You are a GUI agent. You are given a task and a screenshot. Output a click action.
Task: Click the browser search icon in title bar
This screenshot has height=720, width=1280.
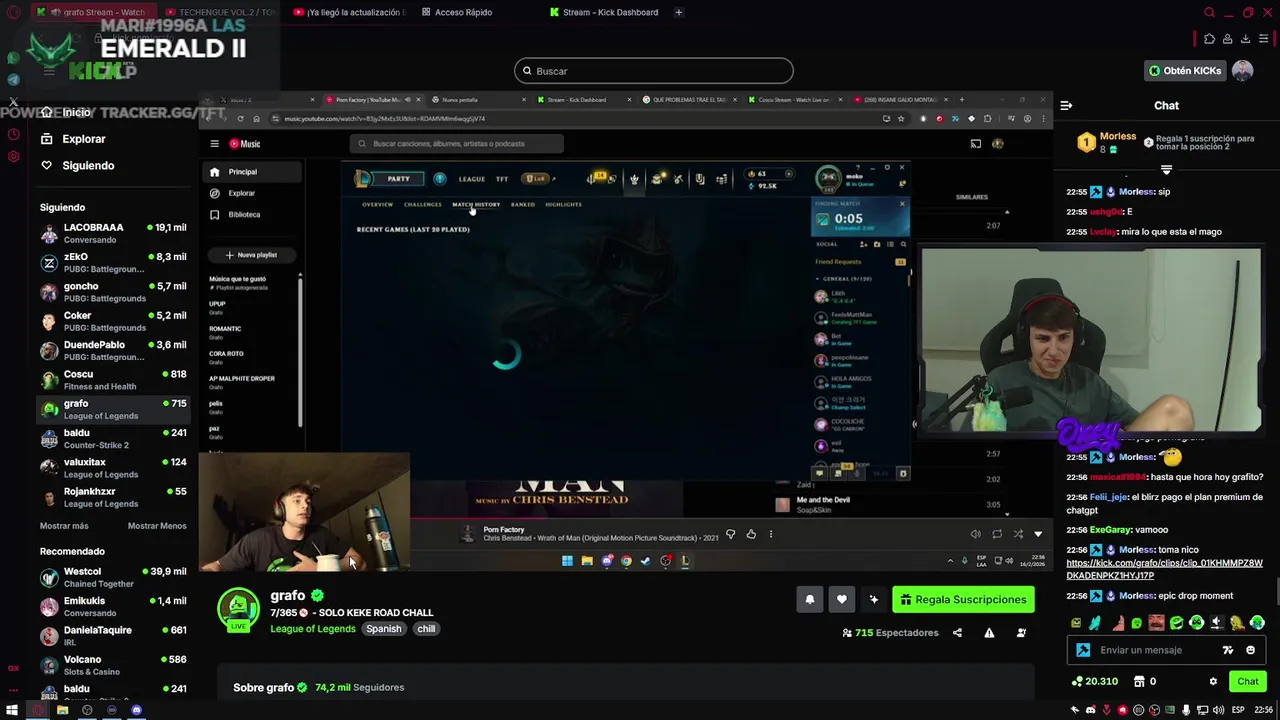[1209, 12]
